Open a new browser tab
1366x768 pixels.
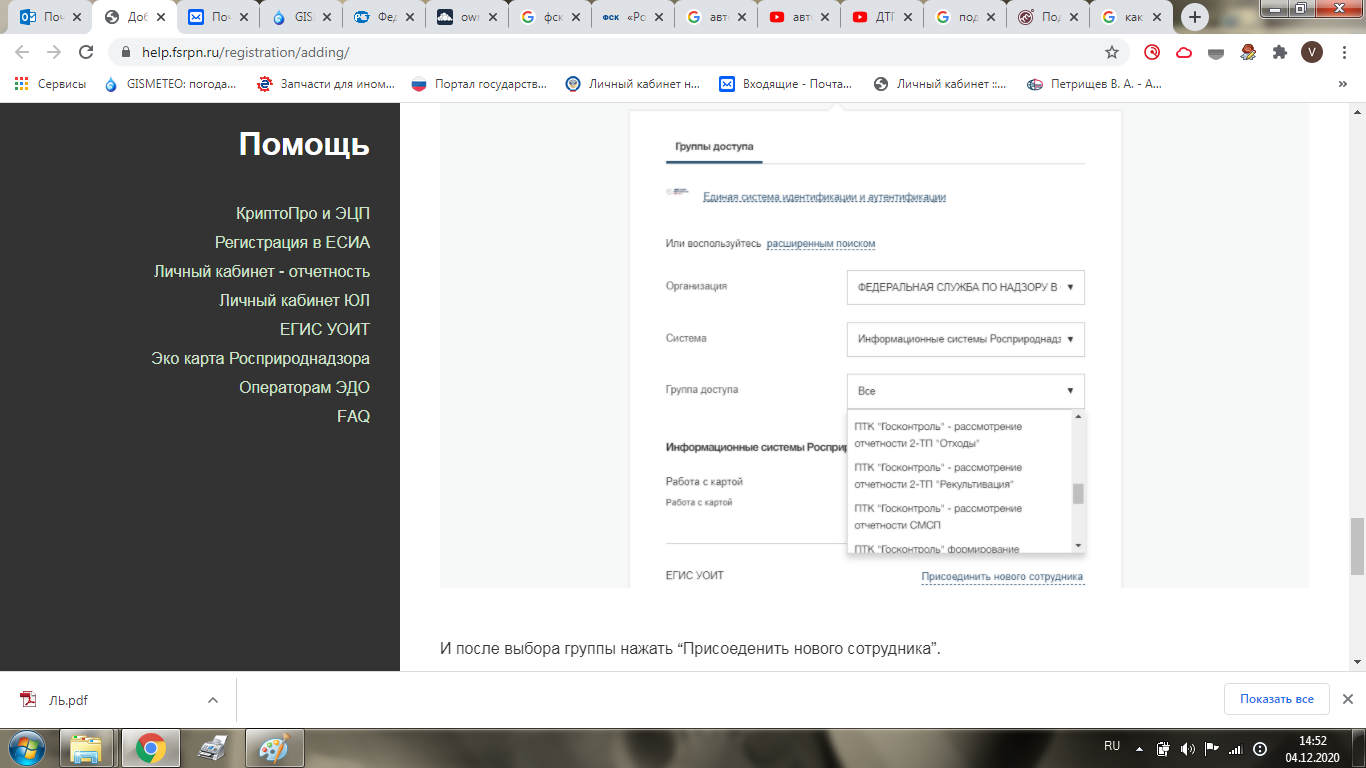click(x=1195, y=17)
